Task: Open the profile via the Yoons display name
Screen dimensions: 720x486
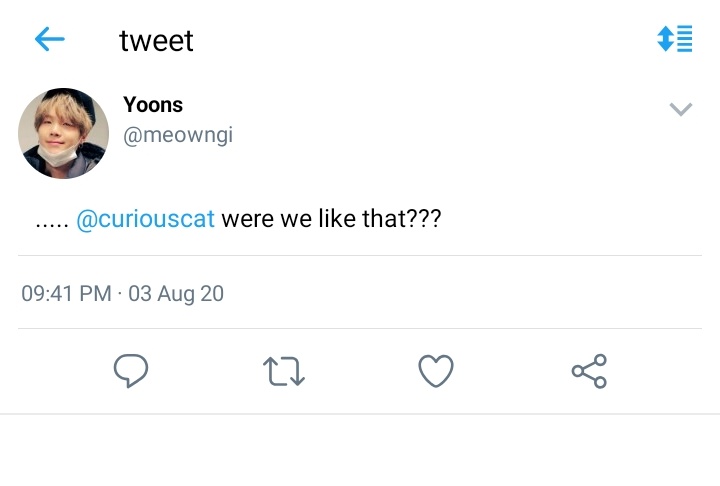Action: [x=153, y=105]
